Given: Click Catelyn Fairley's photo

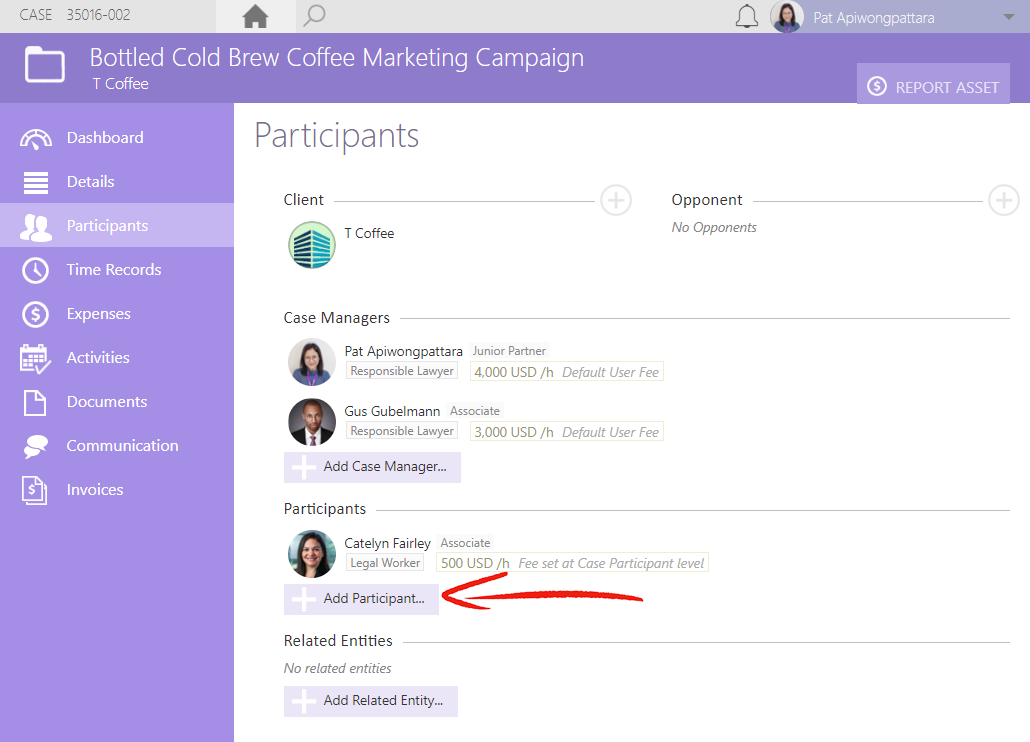Looking at the screenshot, I should (312, 554).
